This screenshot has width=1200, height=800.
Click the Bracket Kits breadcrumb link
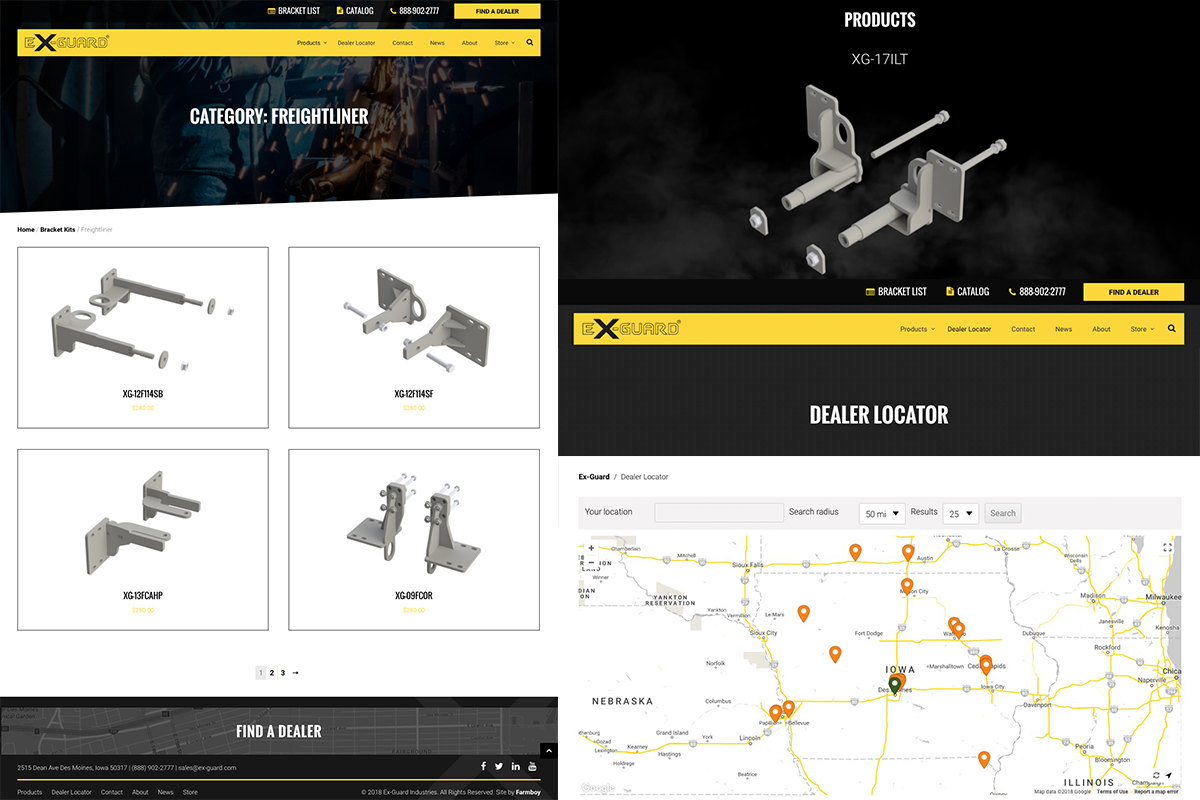[x=57, y=230]
